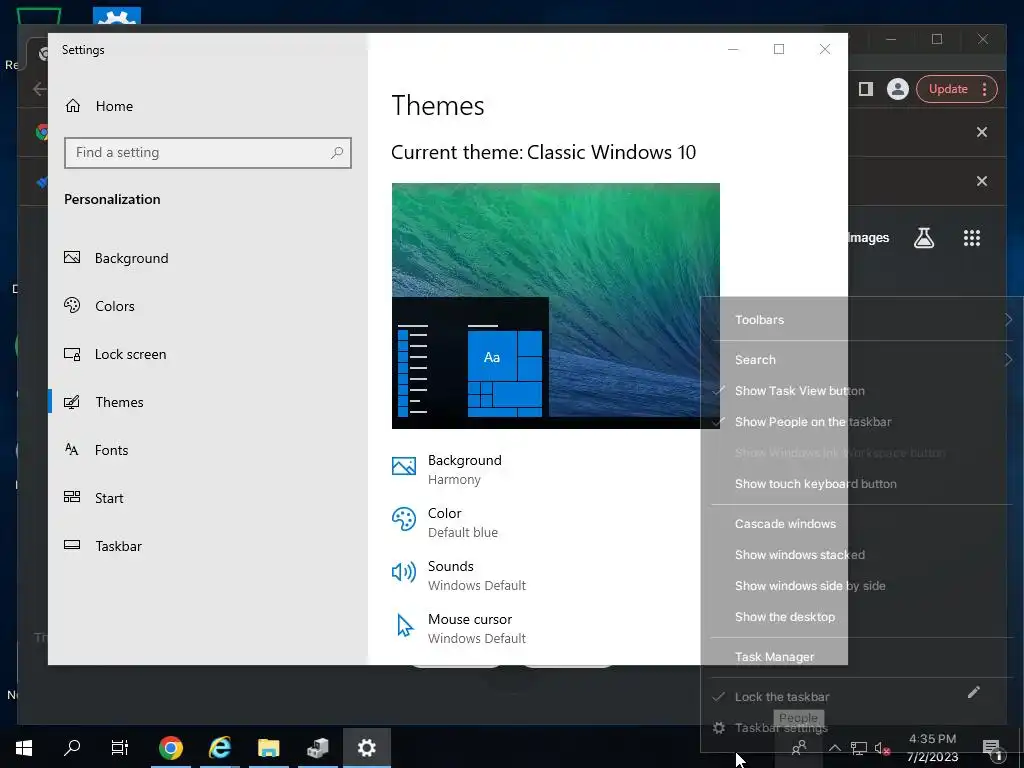The width and height of the screenshot is (1024, 768).
Task: Select Themes in sidebar
Action: pos(104,402)
